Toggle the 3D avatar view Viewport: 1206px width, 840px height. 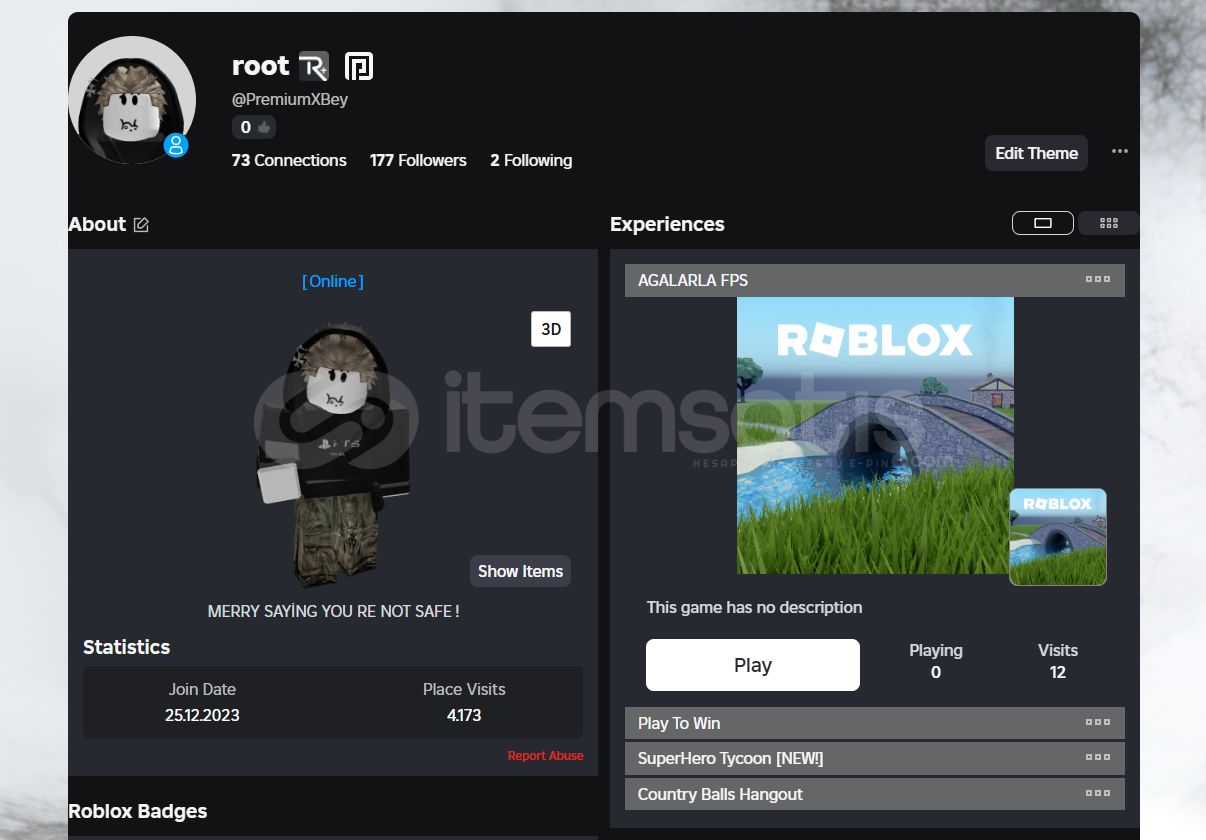551,329
